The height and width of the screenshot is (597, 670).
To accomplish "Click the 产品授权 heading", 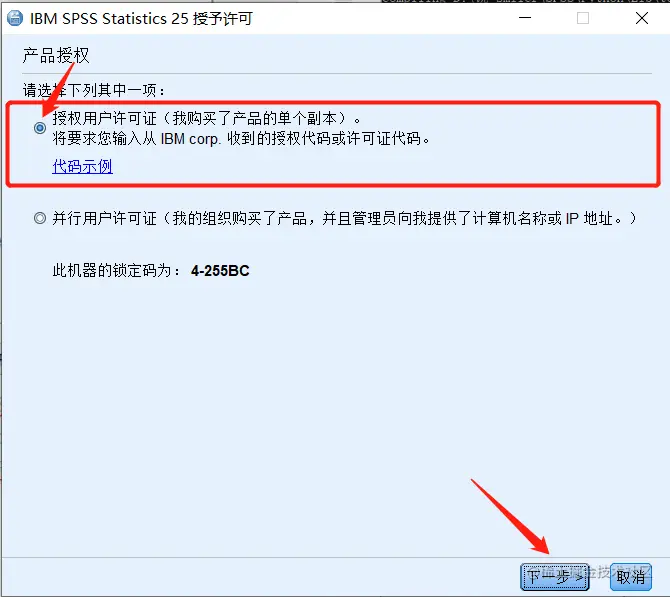I will click(56, 56).
